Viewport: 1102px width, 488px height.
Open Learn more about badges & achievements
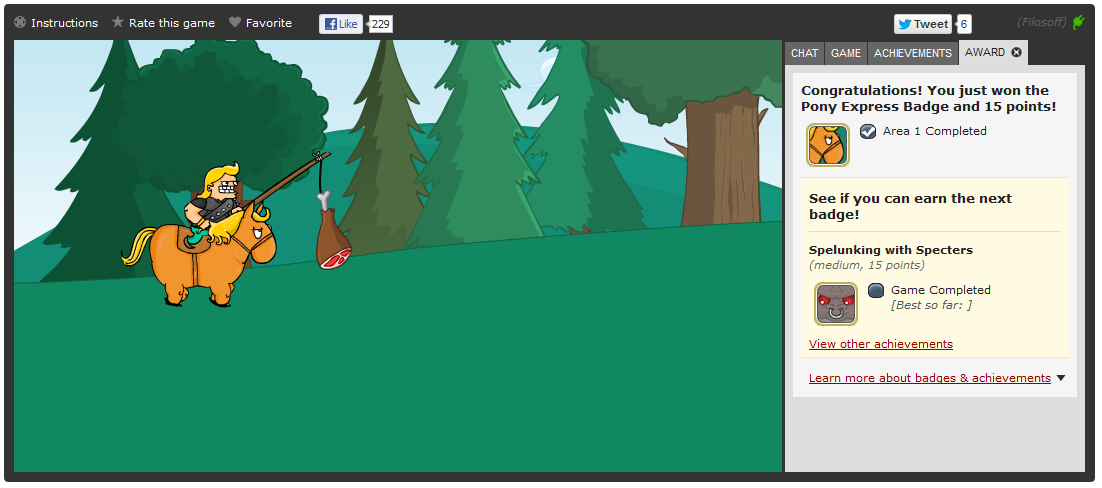tap(929, 378)
